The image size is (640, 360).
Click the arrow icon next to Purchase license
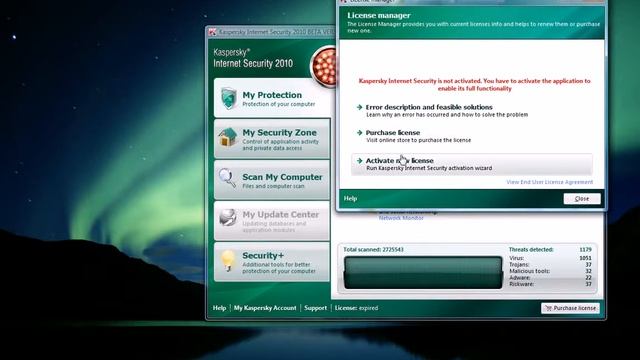[x=359, y=132]
